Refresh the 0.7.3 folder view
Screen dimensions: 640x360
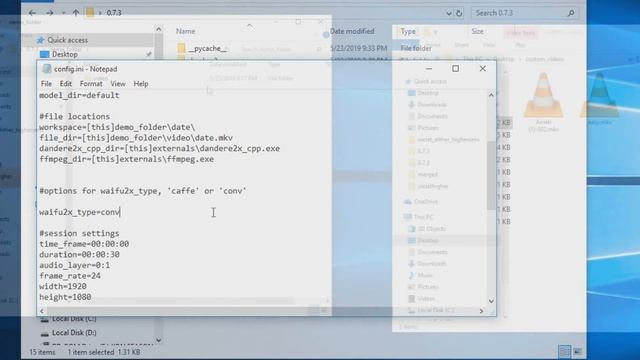coord(459,13)
